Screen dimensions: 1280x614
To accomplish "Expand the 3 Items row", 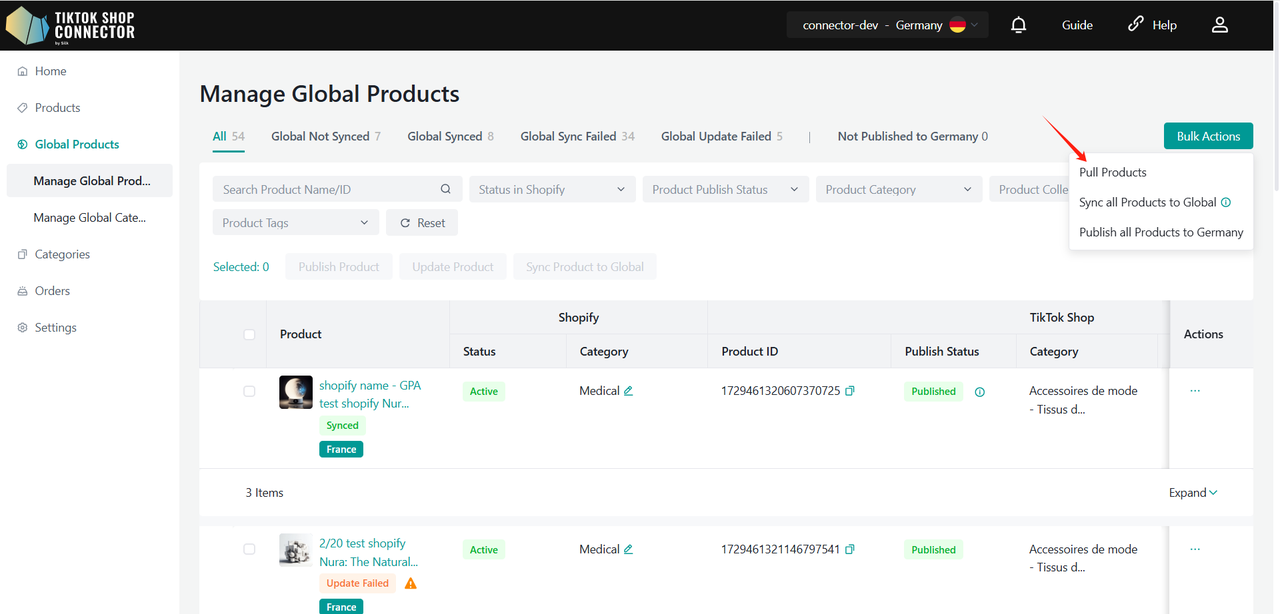I will [1193, 492].
